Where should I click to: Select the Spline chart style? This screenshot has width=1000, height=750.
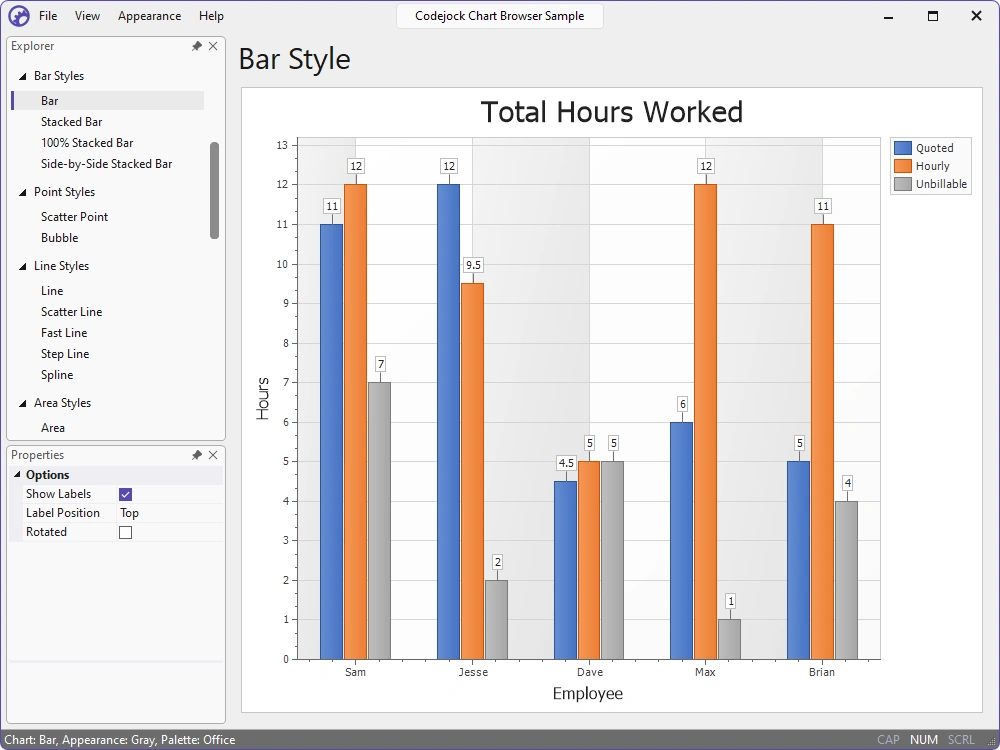click(x=57, y=375)
